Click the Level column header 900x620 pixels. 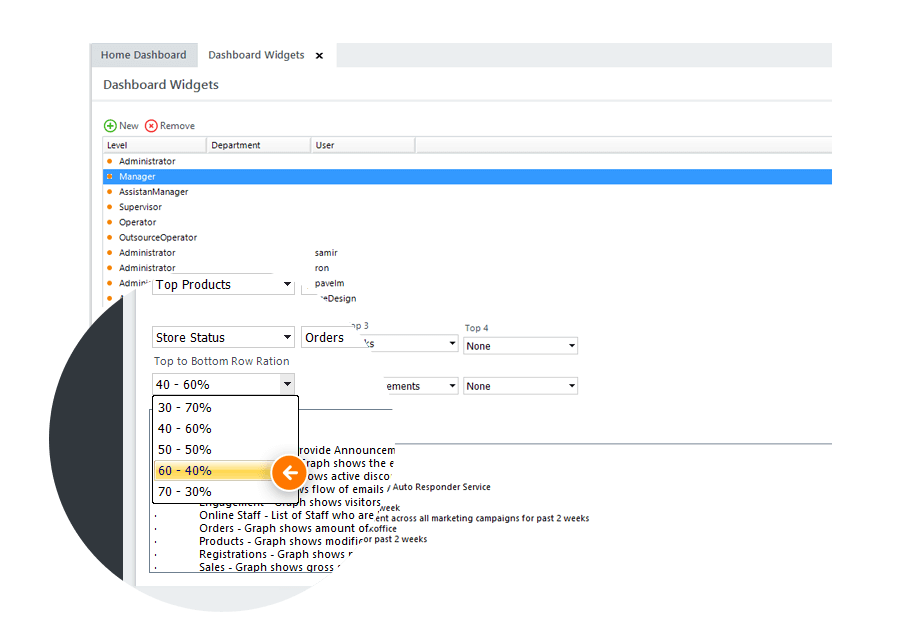pos(154,145)
